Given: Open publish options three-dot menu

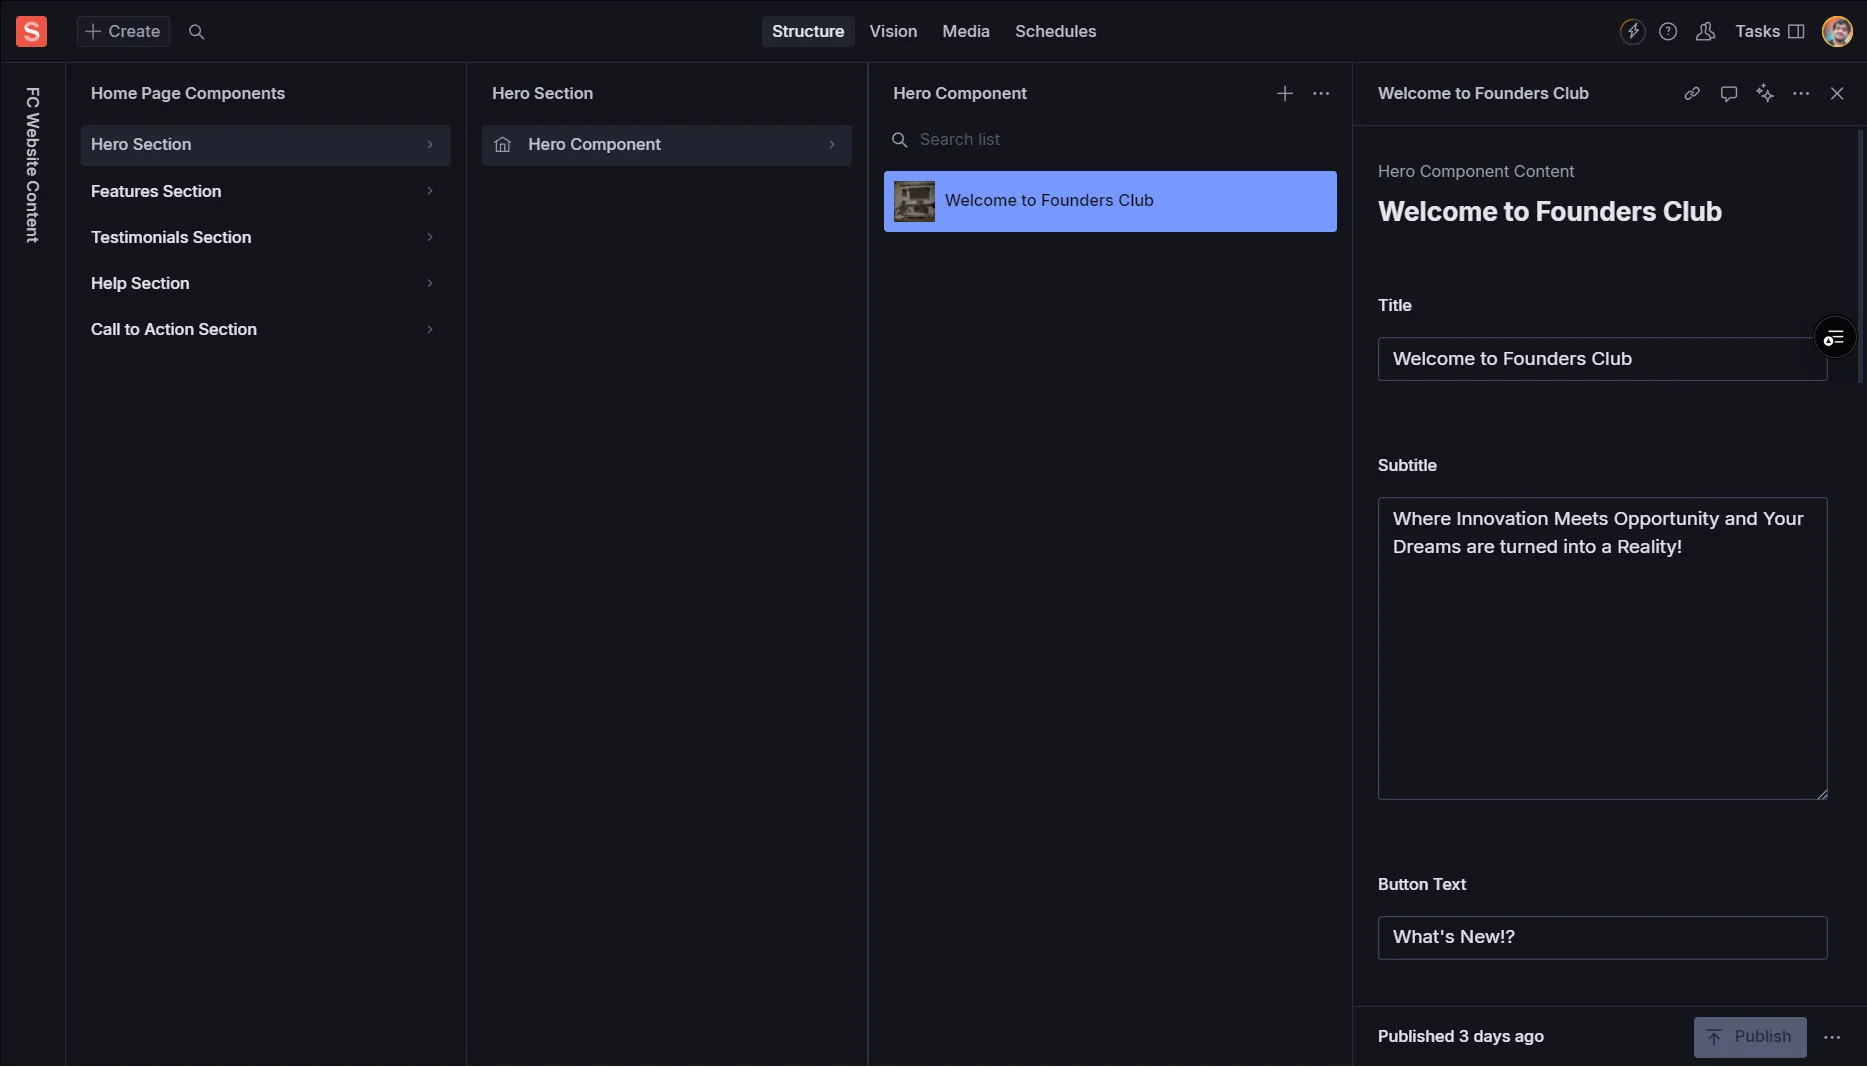Looking at the screenshot, I should (x=1832, y=1037).
